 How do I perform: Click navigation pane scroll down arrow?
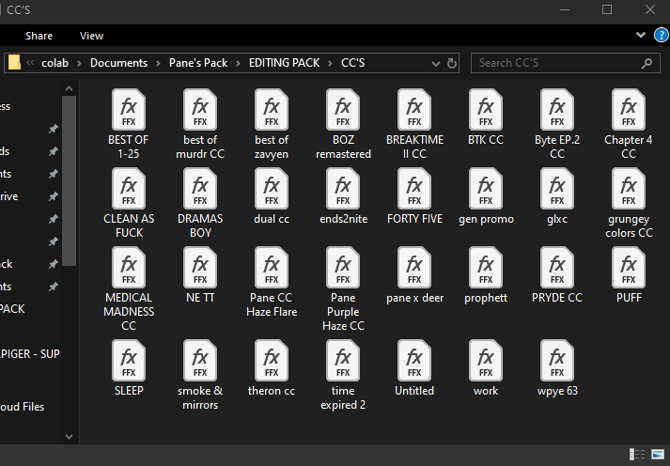[x=69, y=437]
